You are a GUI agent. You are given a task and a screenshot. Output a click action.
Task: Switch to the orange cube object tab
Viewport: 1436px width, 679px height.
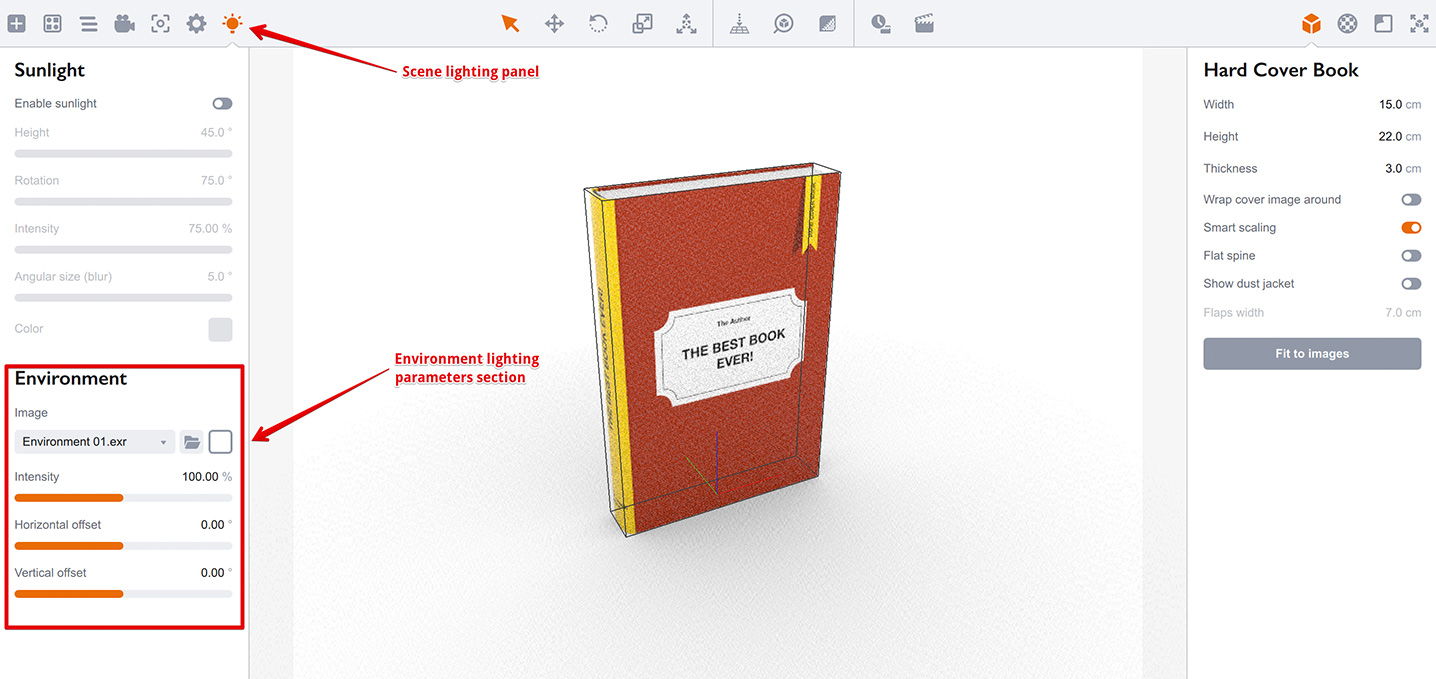[x=1311, y=24]
